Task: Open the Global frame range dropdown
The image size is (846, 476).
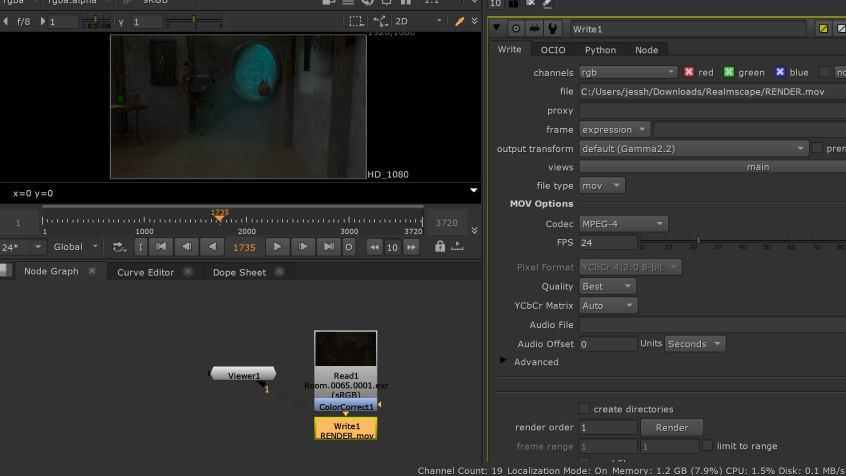Action: (x=76, y=247)
